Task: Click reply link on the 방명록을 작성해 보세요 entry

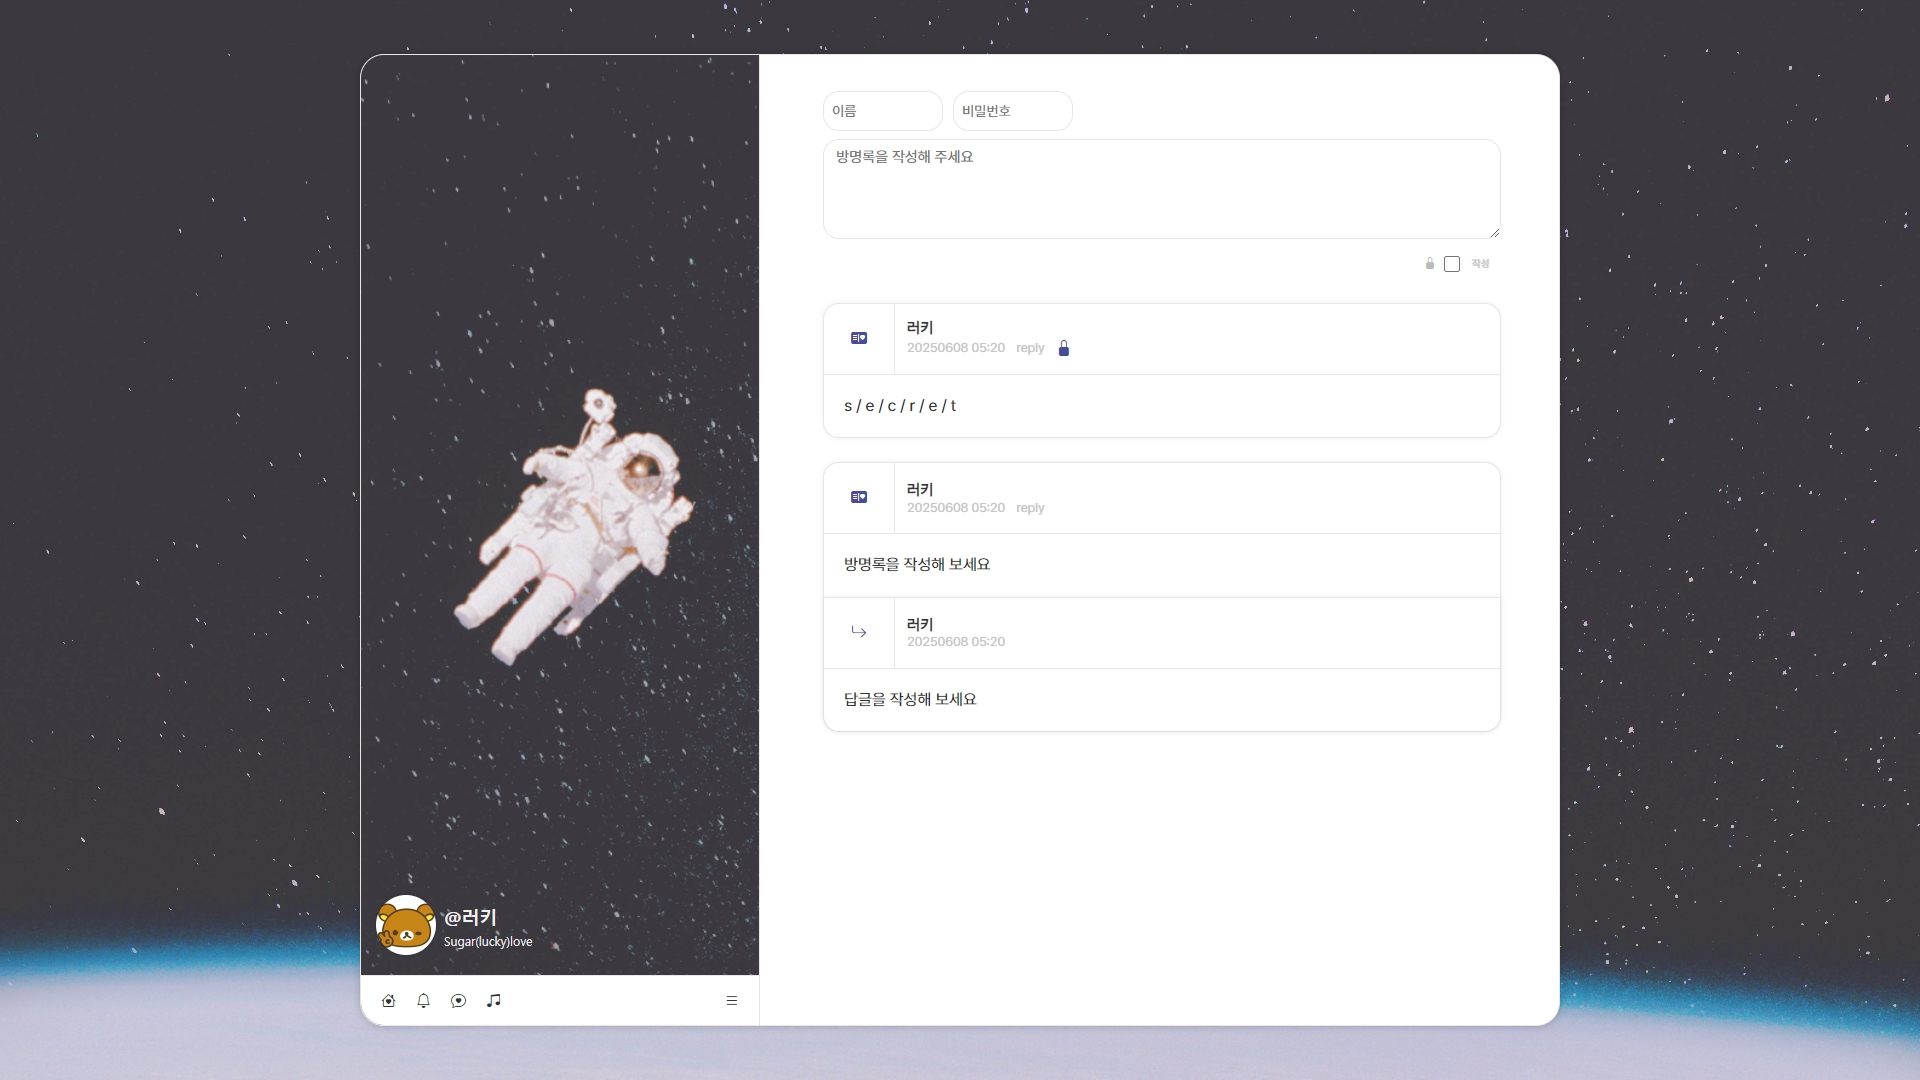Action: [x=1030, y=508]
